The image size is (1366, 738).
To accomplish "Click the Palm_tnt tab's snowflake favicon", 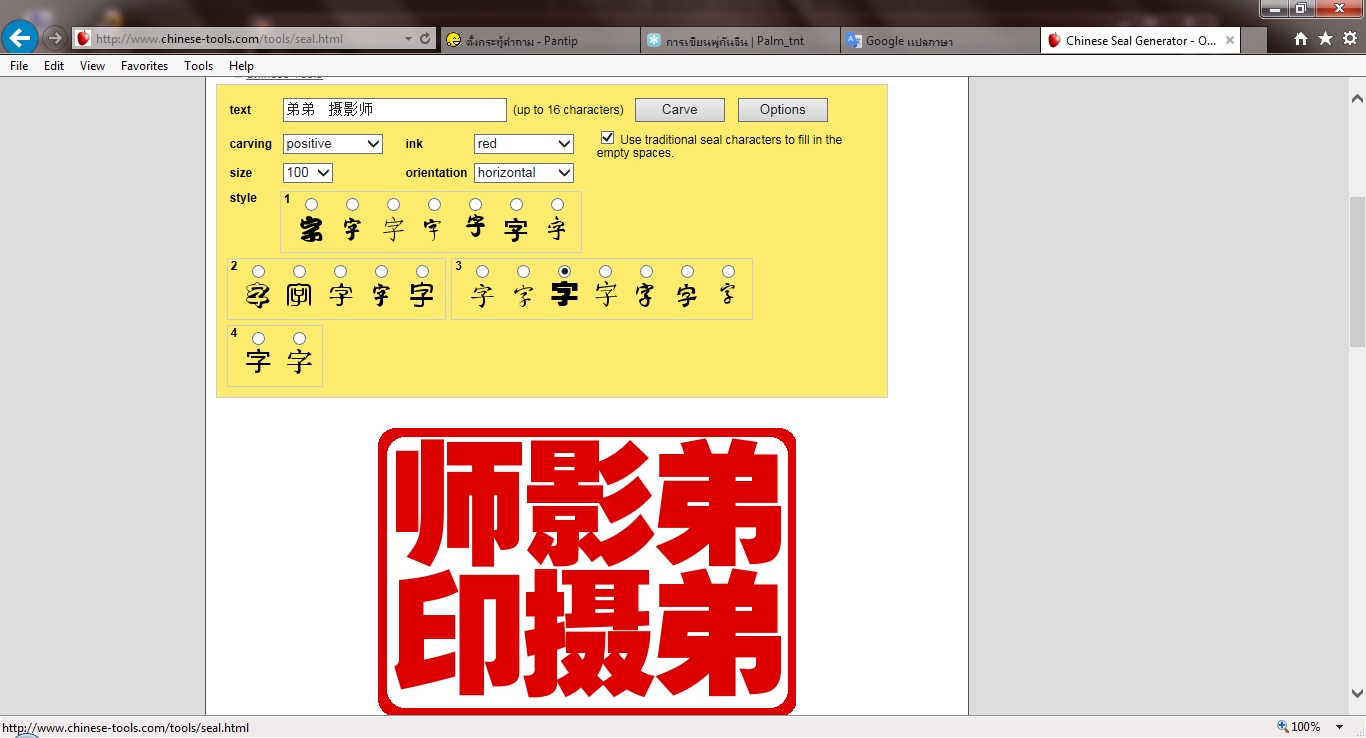I will 654,41.
